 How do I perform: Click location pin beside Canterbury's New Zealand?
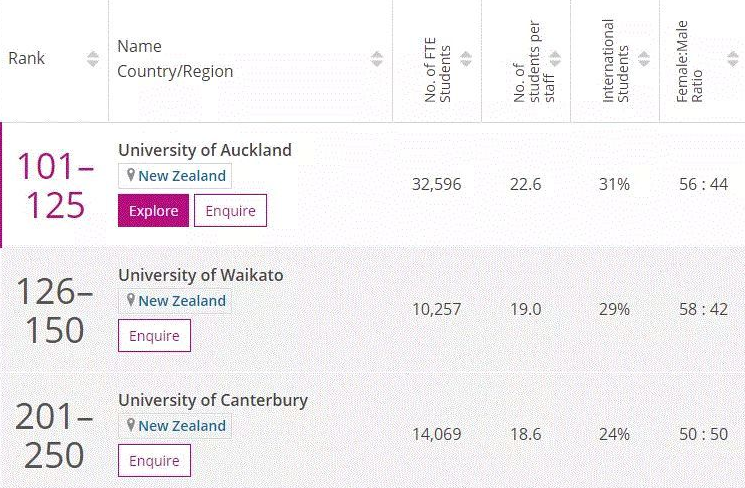(131, 425)
